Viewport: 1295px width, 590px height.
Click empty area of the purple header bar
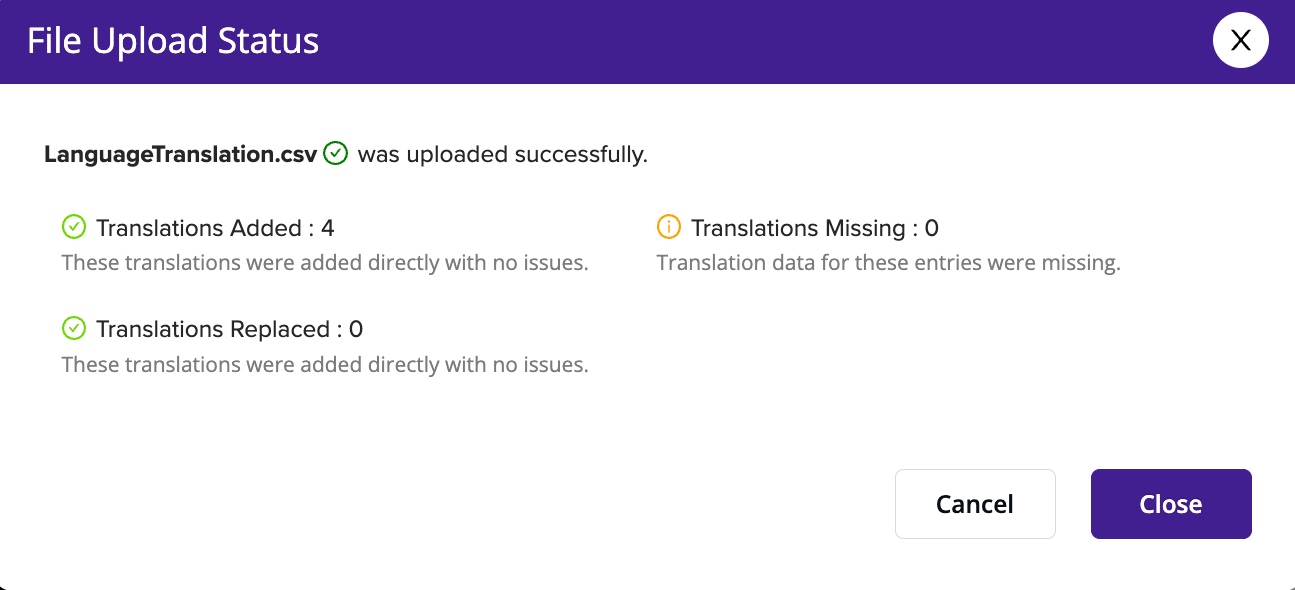coord(760,41)
